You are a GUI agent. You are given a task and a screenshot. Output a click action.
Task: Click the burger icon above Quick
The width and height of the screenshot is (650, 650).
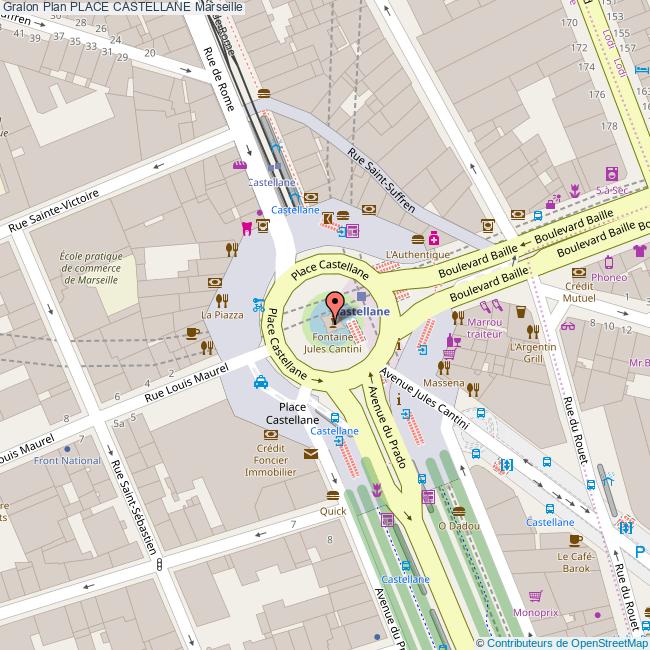point(332,495)
